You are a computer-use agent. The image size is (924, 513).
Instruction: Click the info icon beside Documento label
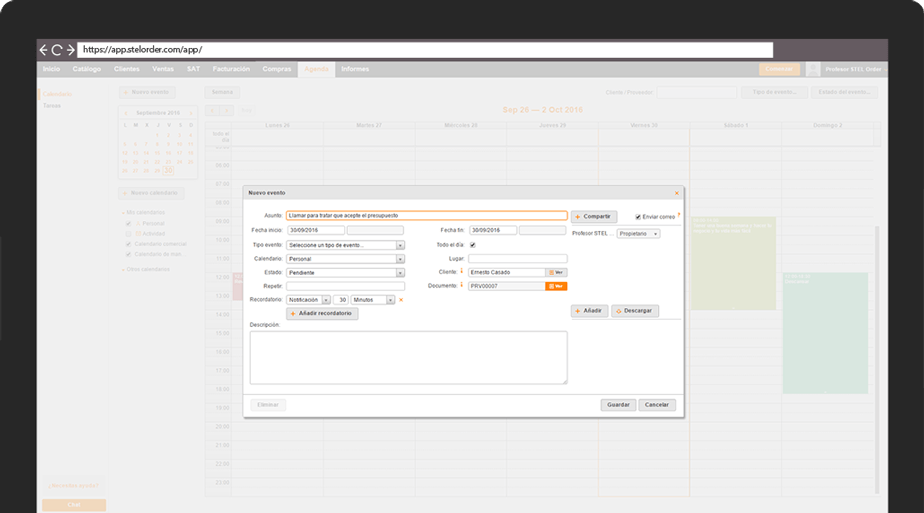click(x=461, y=285)
